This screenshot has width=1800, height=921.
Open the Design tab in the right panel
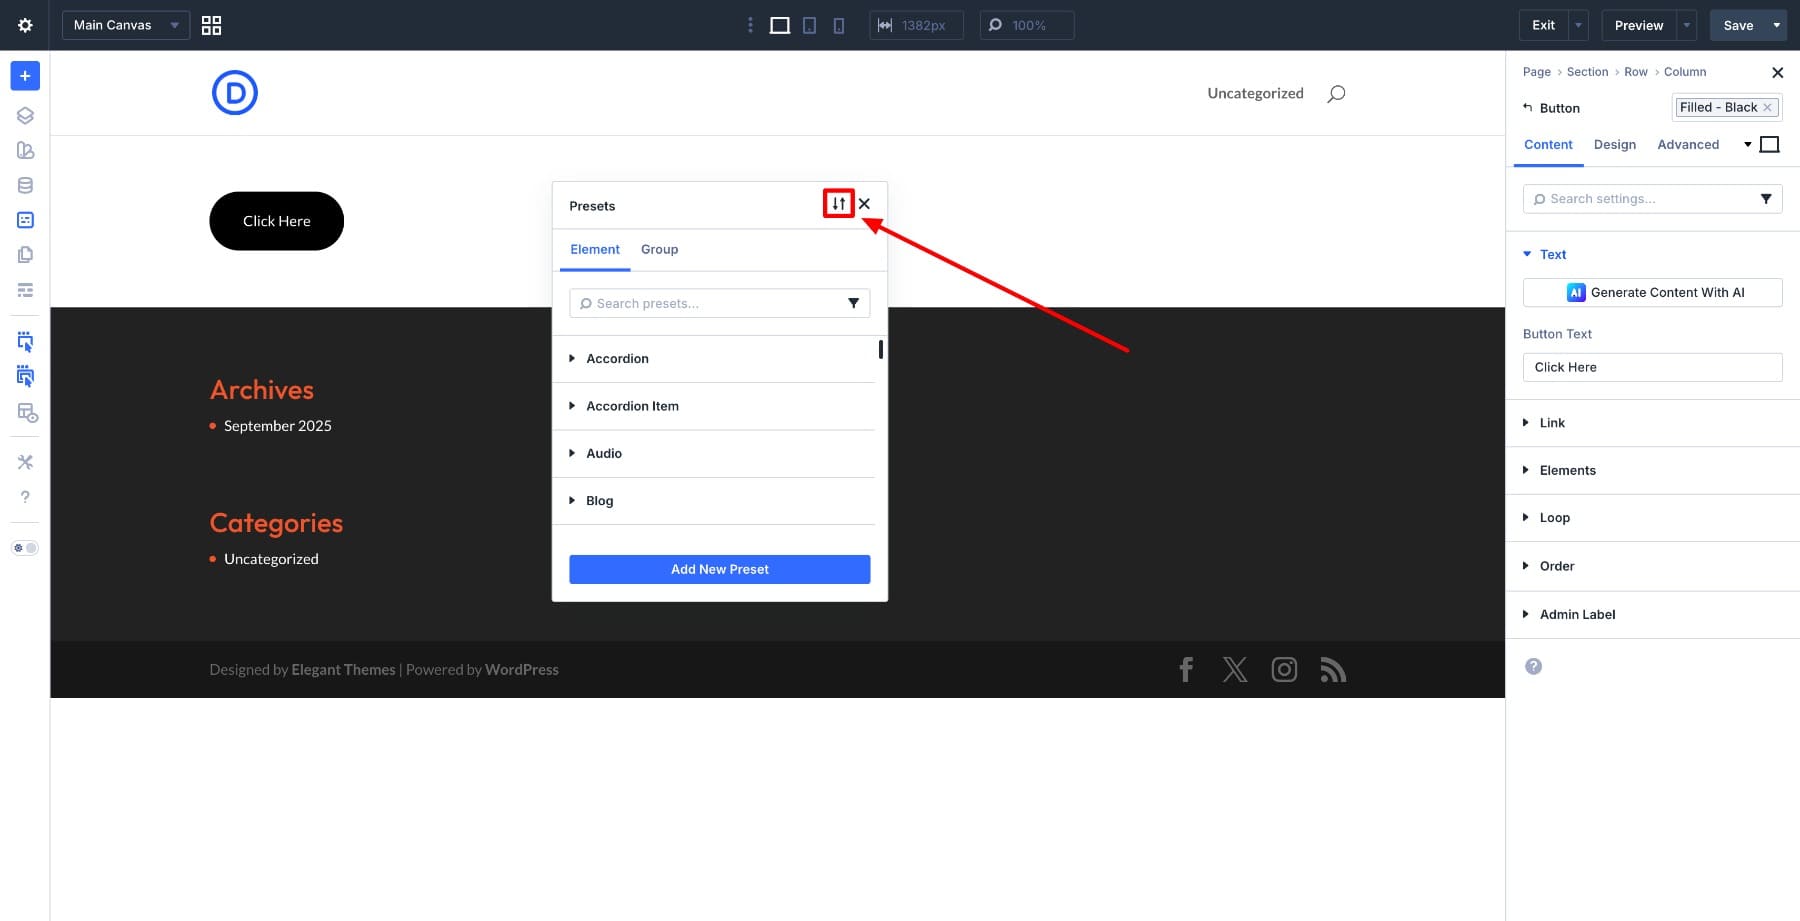click(1615, 144)
